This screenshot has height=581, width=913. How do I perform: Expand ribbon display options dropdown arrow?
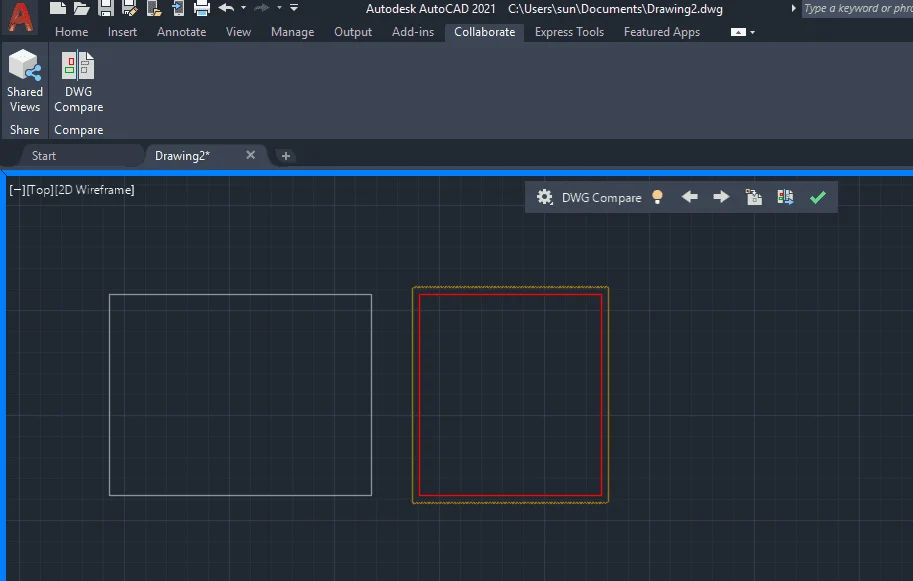tap(753, 33)
